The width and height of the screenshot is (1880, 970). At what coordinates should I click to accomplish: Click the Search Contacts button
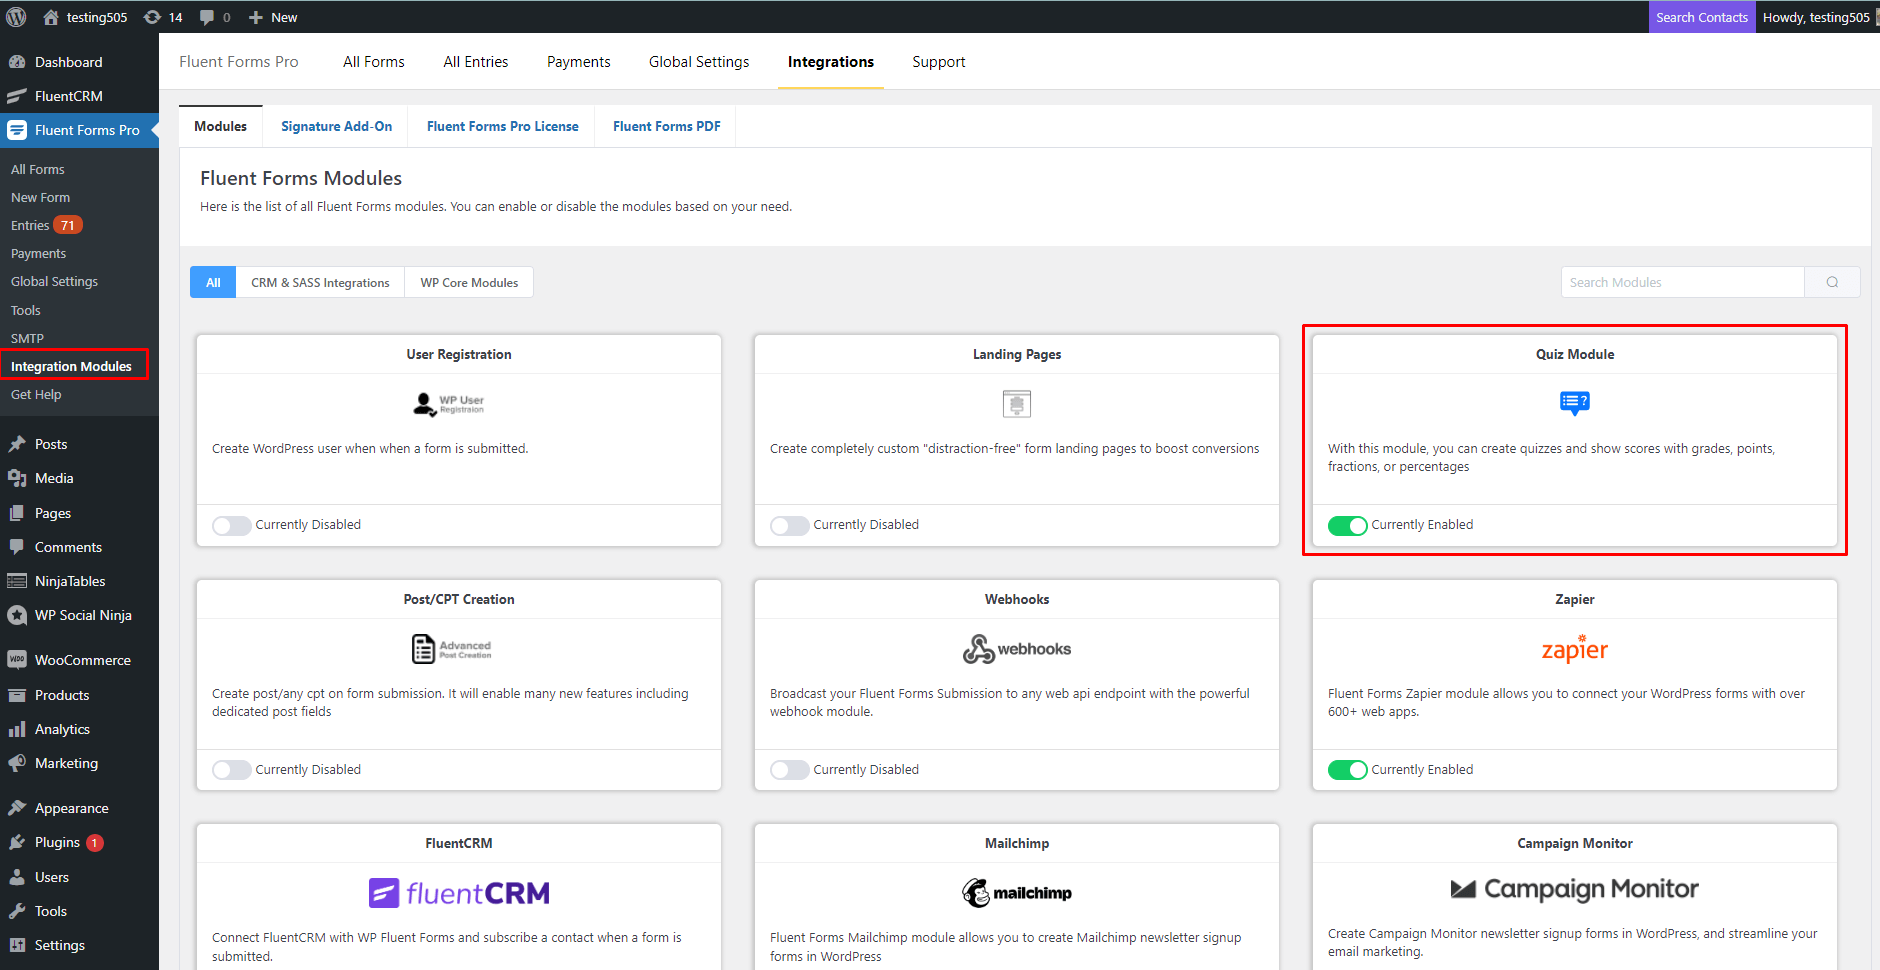(x=1702, y=17)
